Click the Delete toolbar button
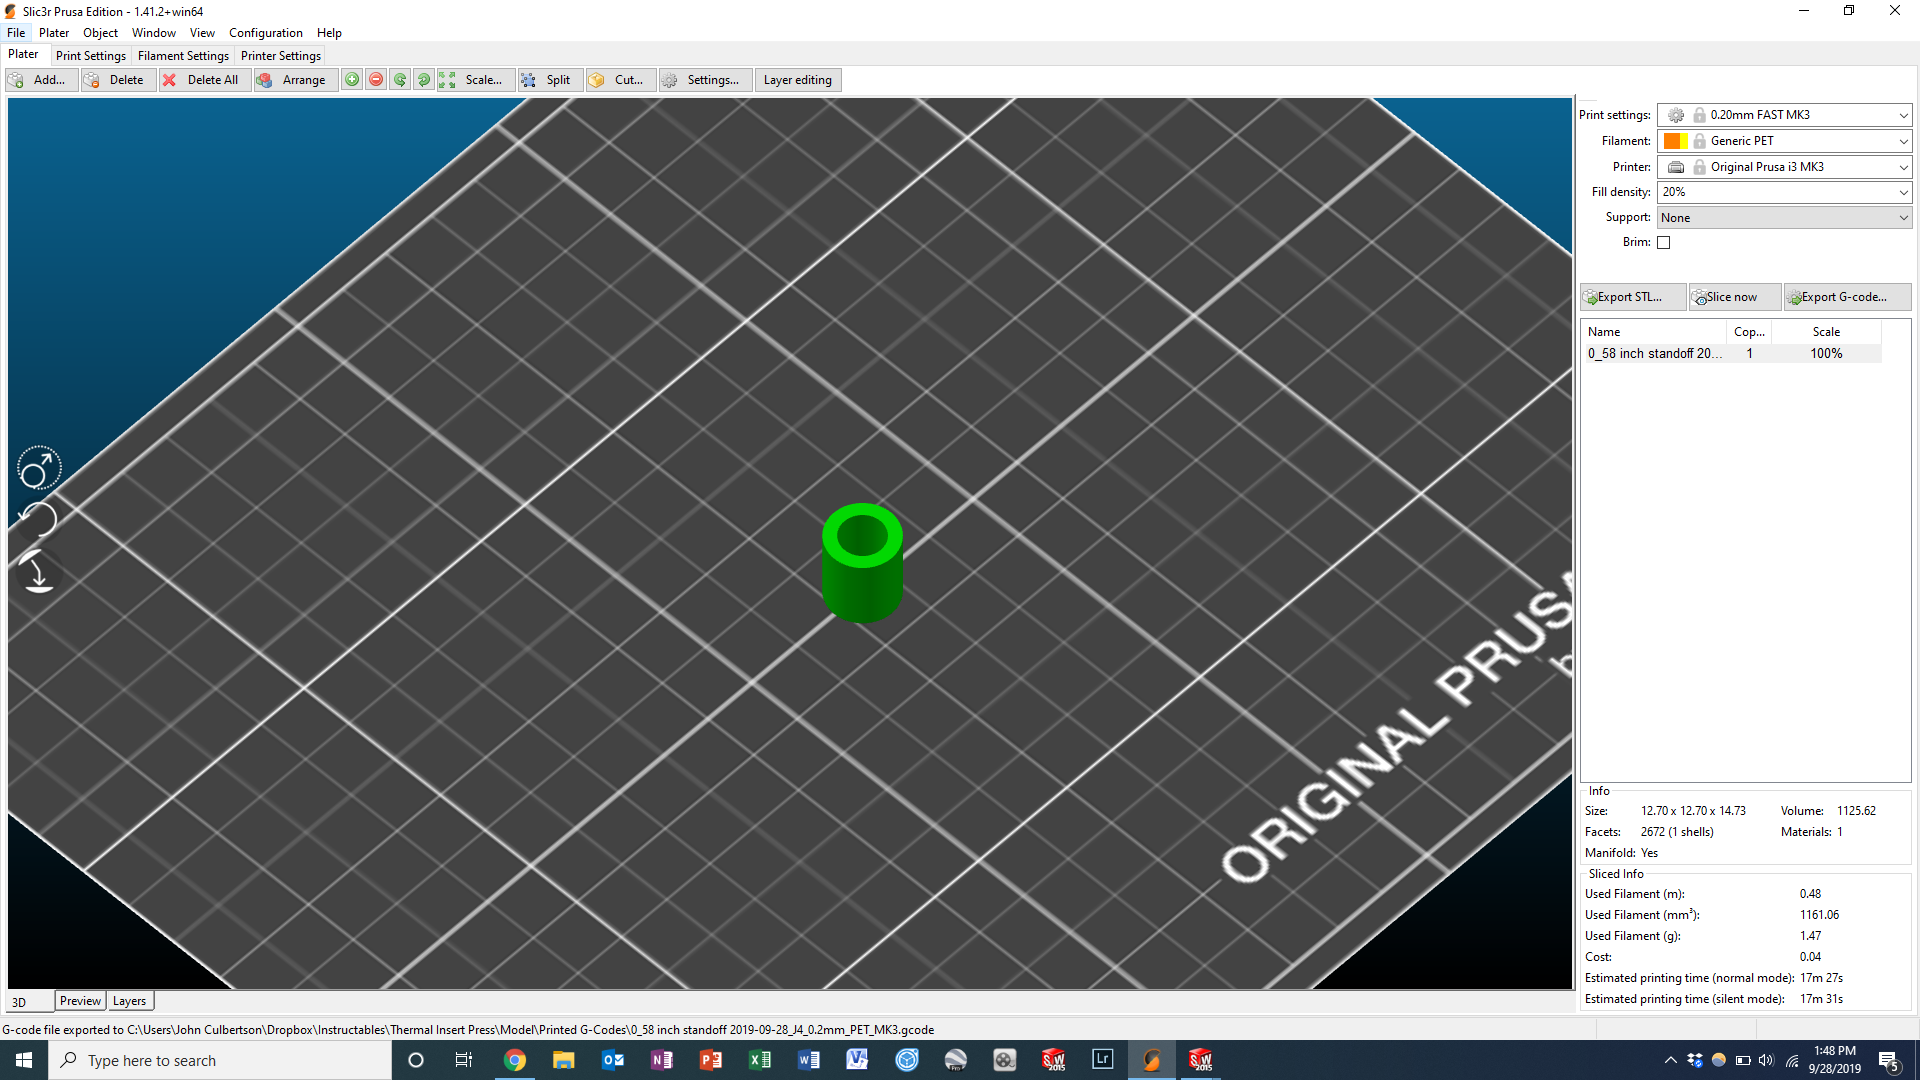This screenshot has width=1920, height=1080. [117, 80]
